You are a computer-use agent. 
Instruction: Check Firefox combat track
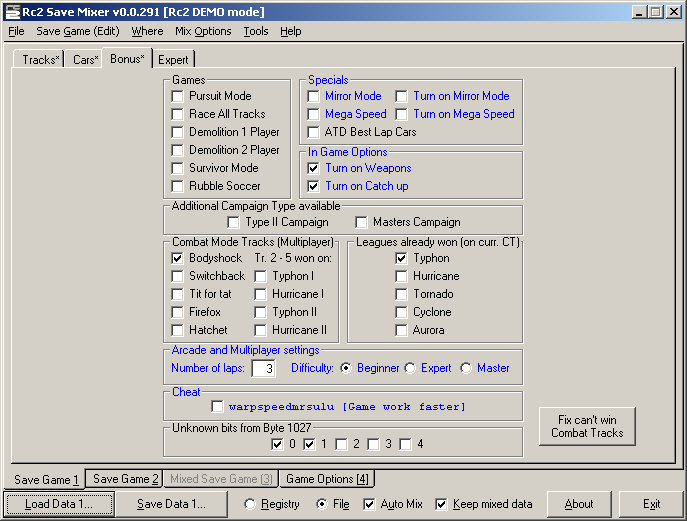tap(177, 312)
